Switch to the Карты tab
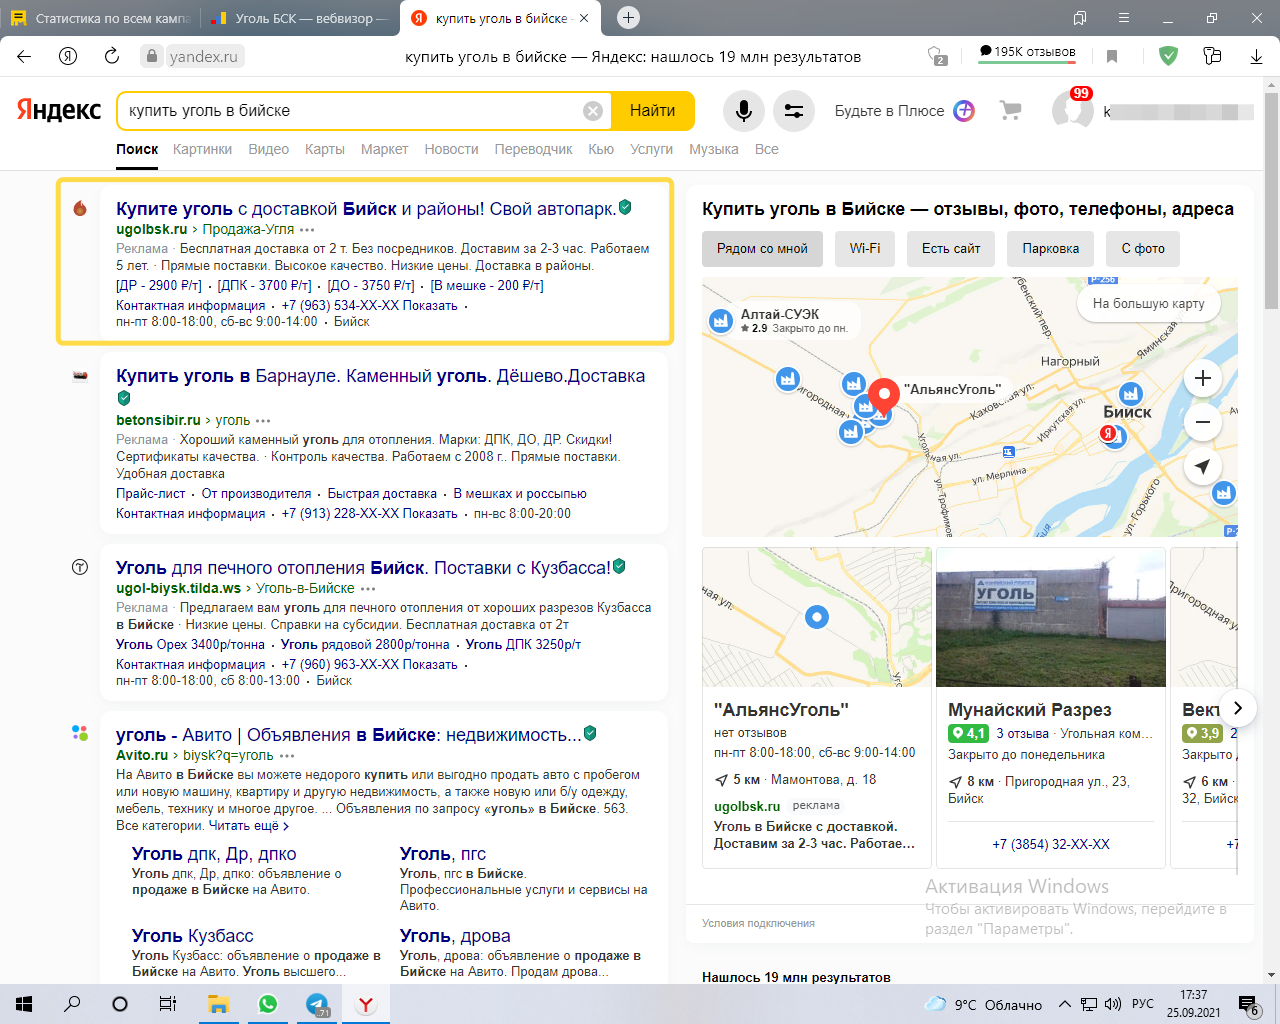This screenshot has height=1024, width=1280. [325, 149]
